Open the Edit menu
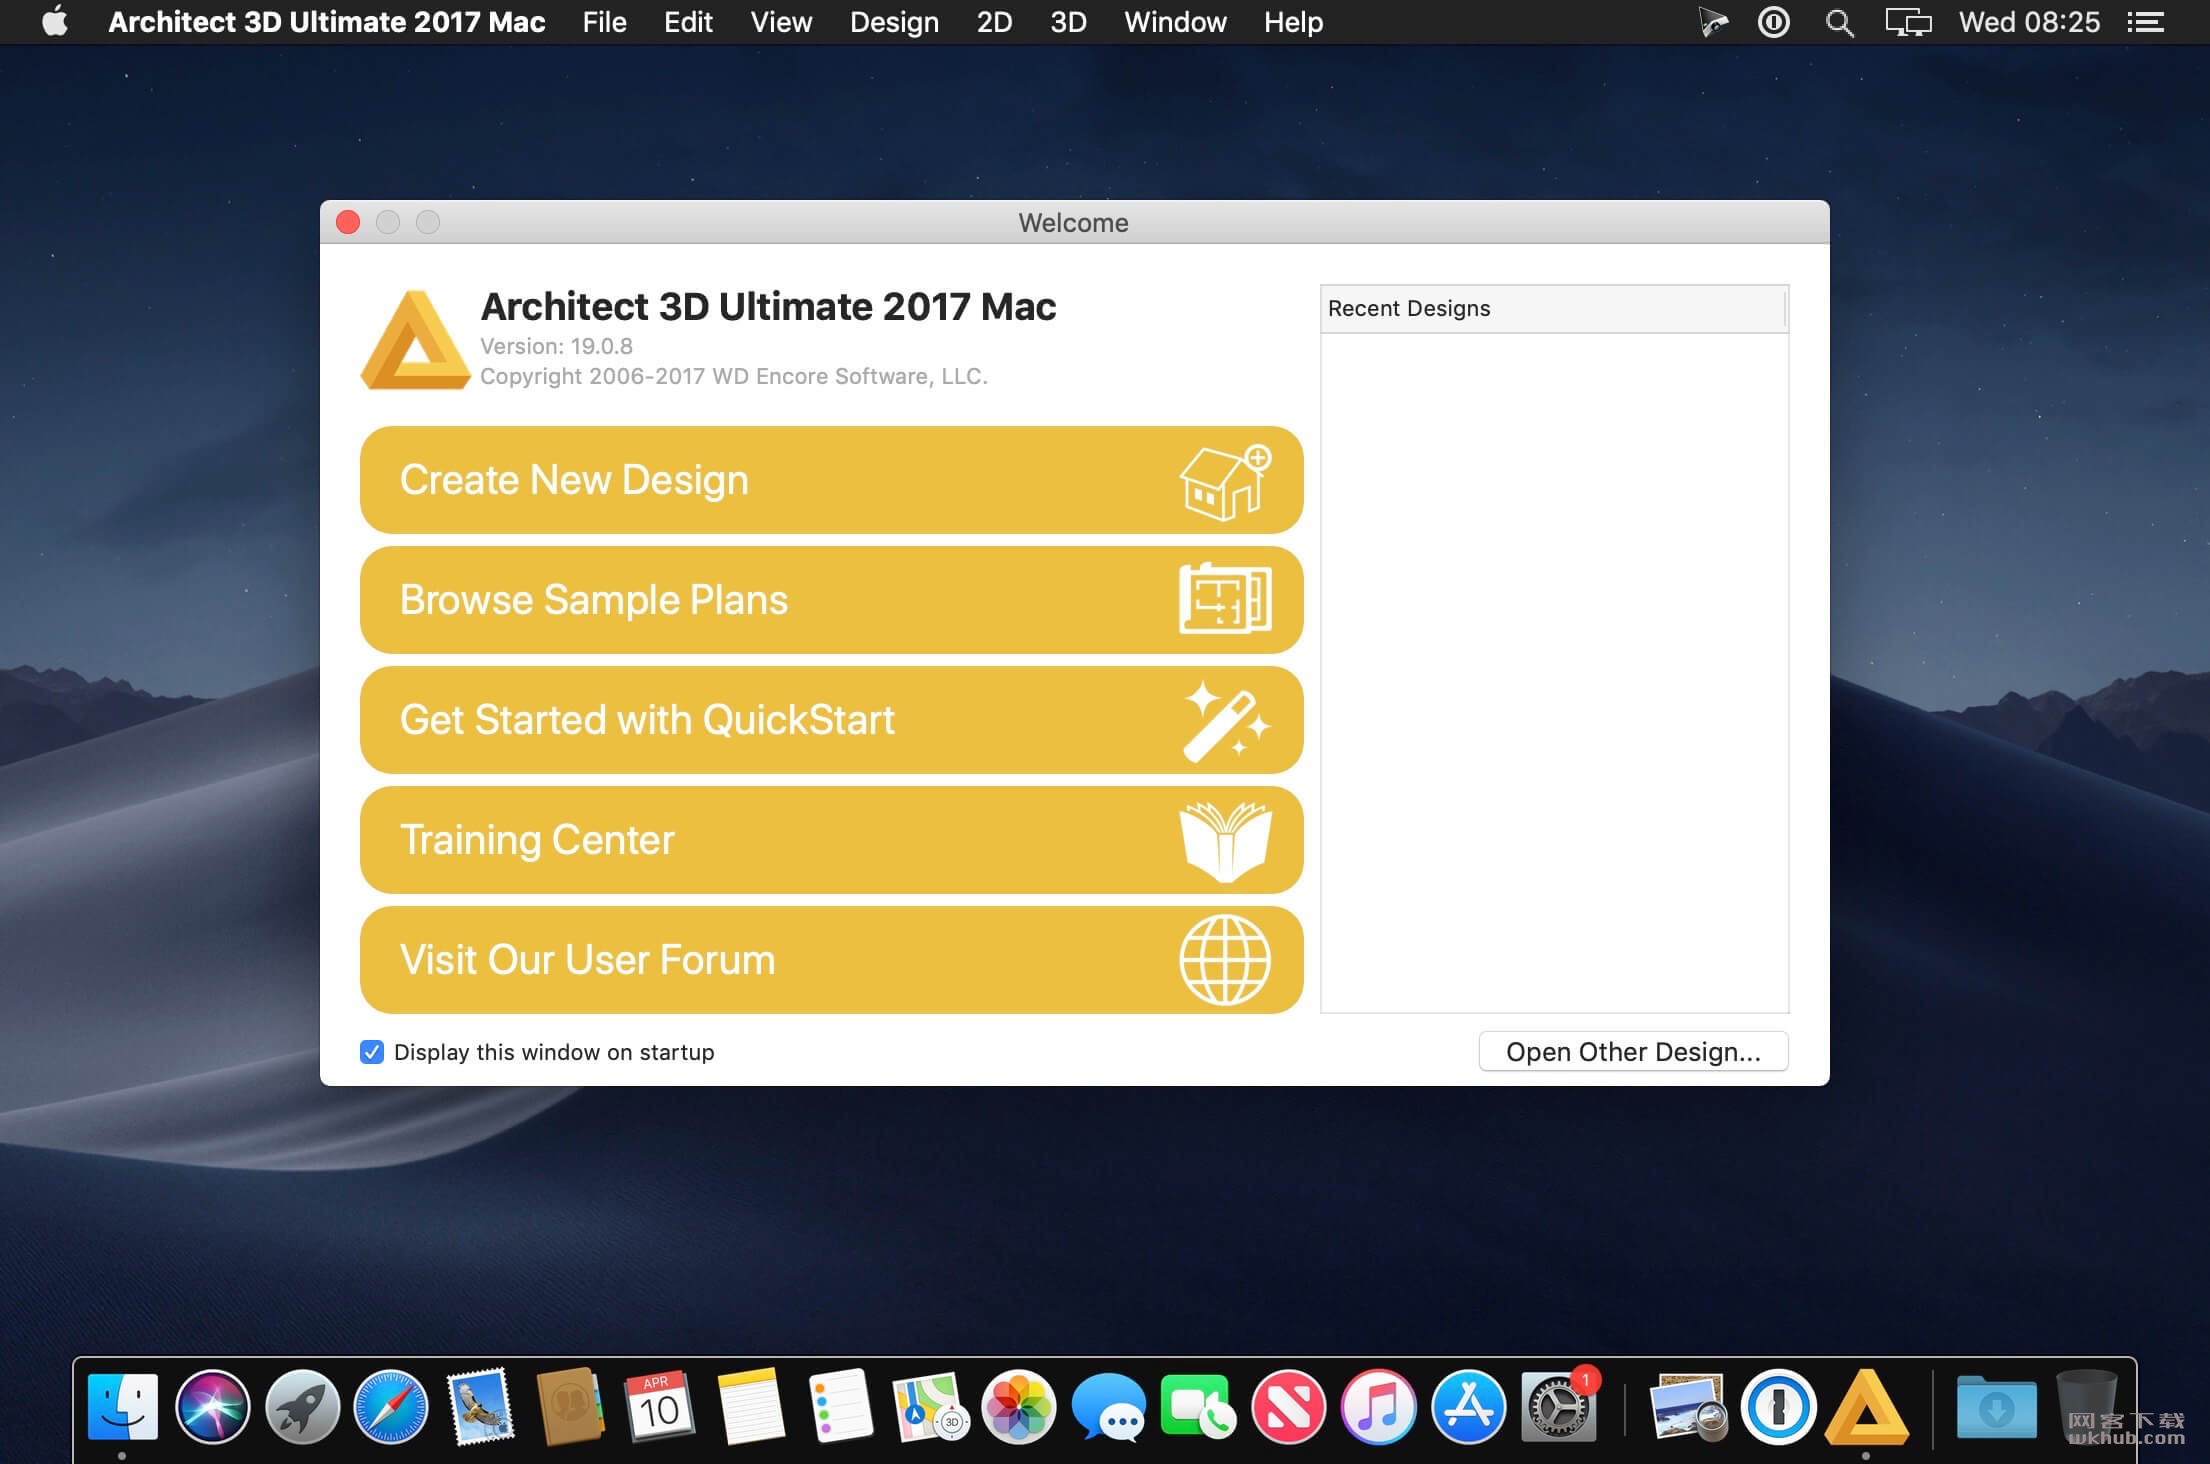 (x=688, y=22)
